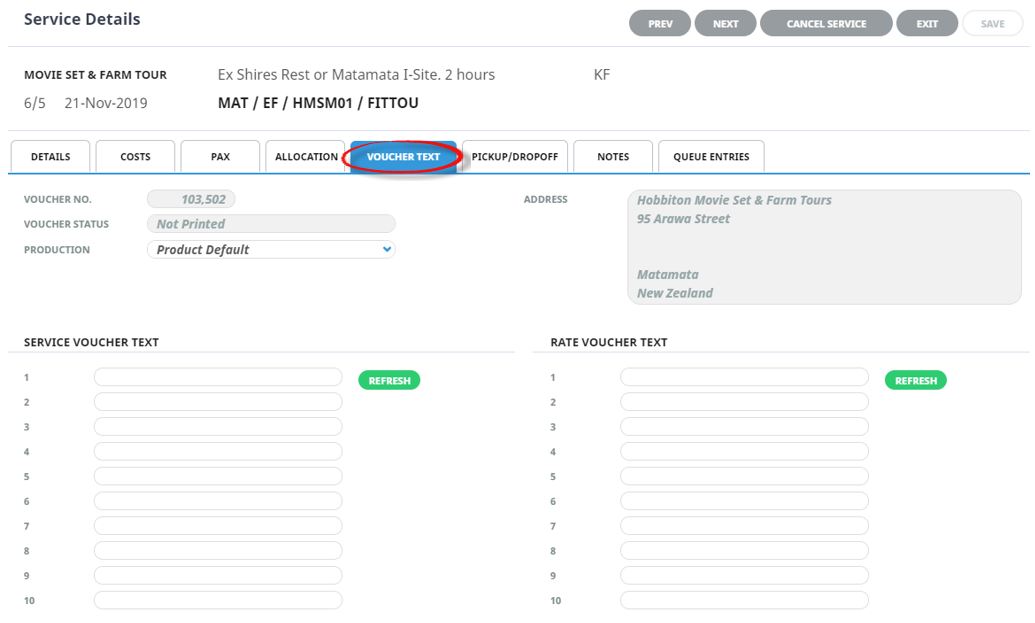Open the NOTES tab
The image size is (1035, 623).
click(613, 157)
